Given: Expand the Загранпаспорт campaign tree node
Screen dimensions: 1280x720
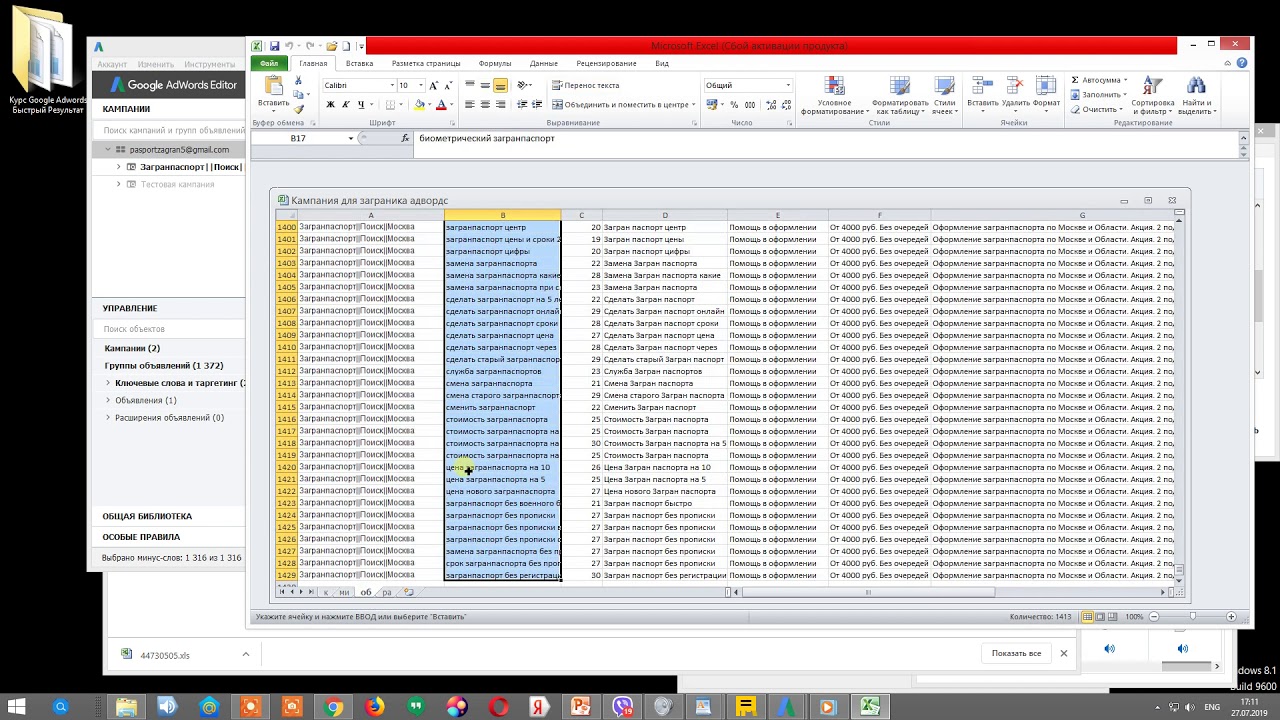Looking at the screenshot, I should (x=118, y=167).
